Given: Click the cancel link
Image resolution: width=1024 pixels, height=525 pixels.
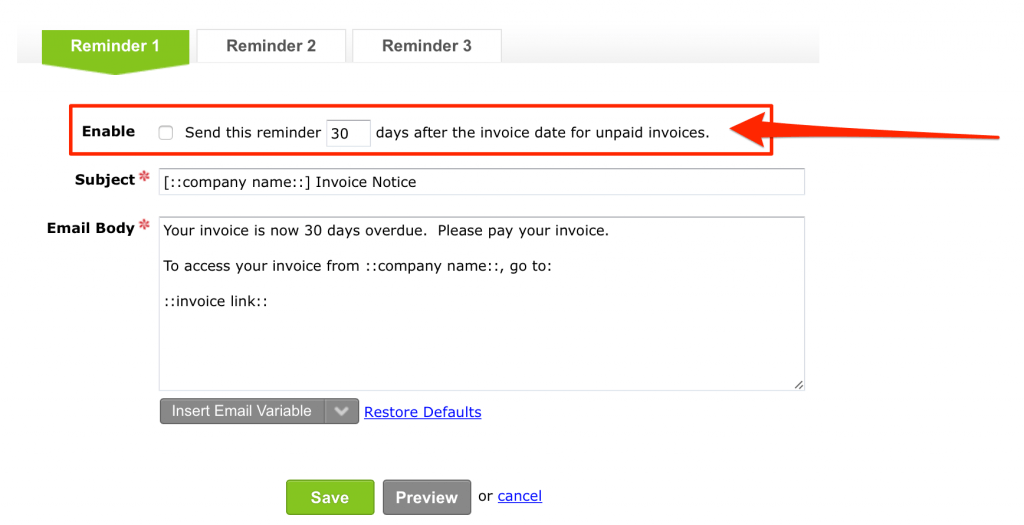Looking at the screenshot, I should pos(520,496).
